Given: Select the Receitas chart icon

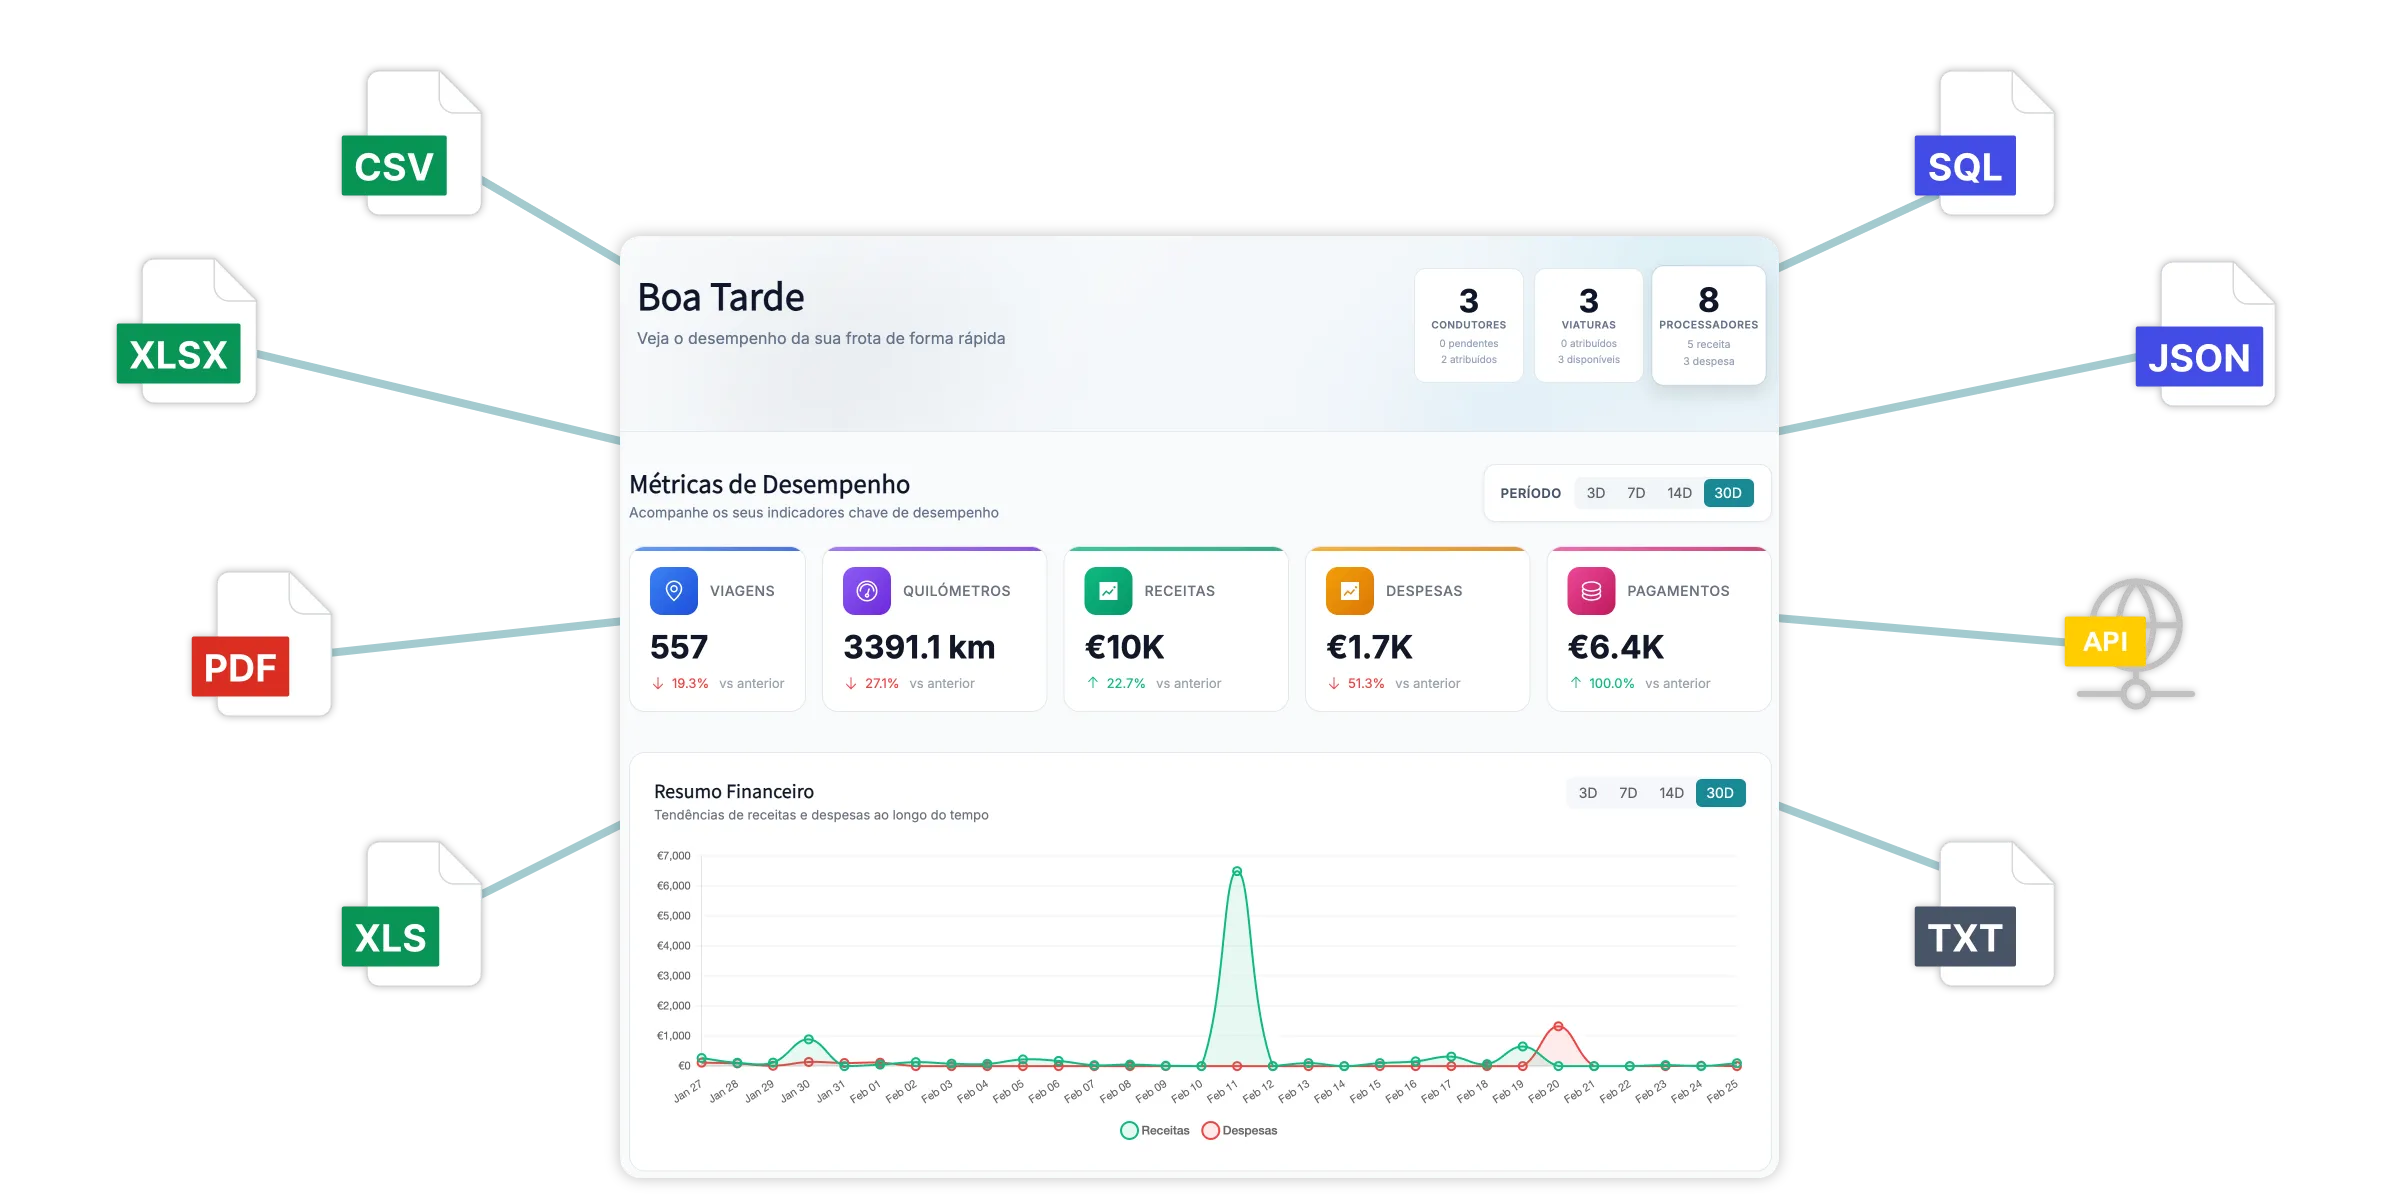Looking at the screenshot, I should click(1108, 590).
